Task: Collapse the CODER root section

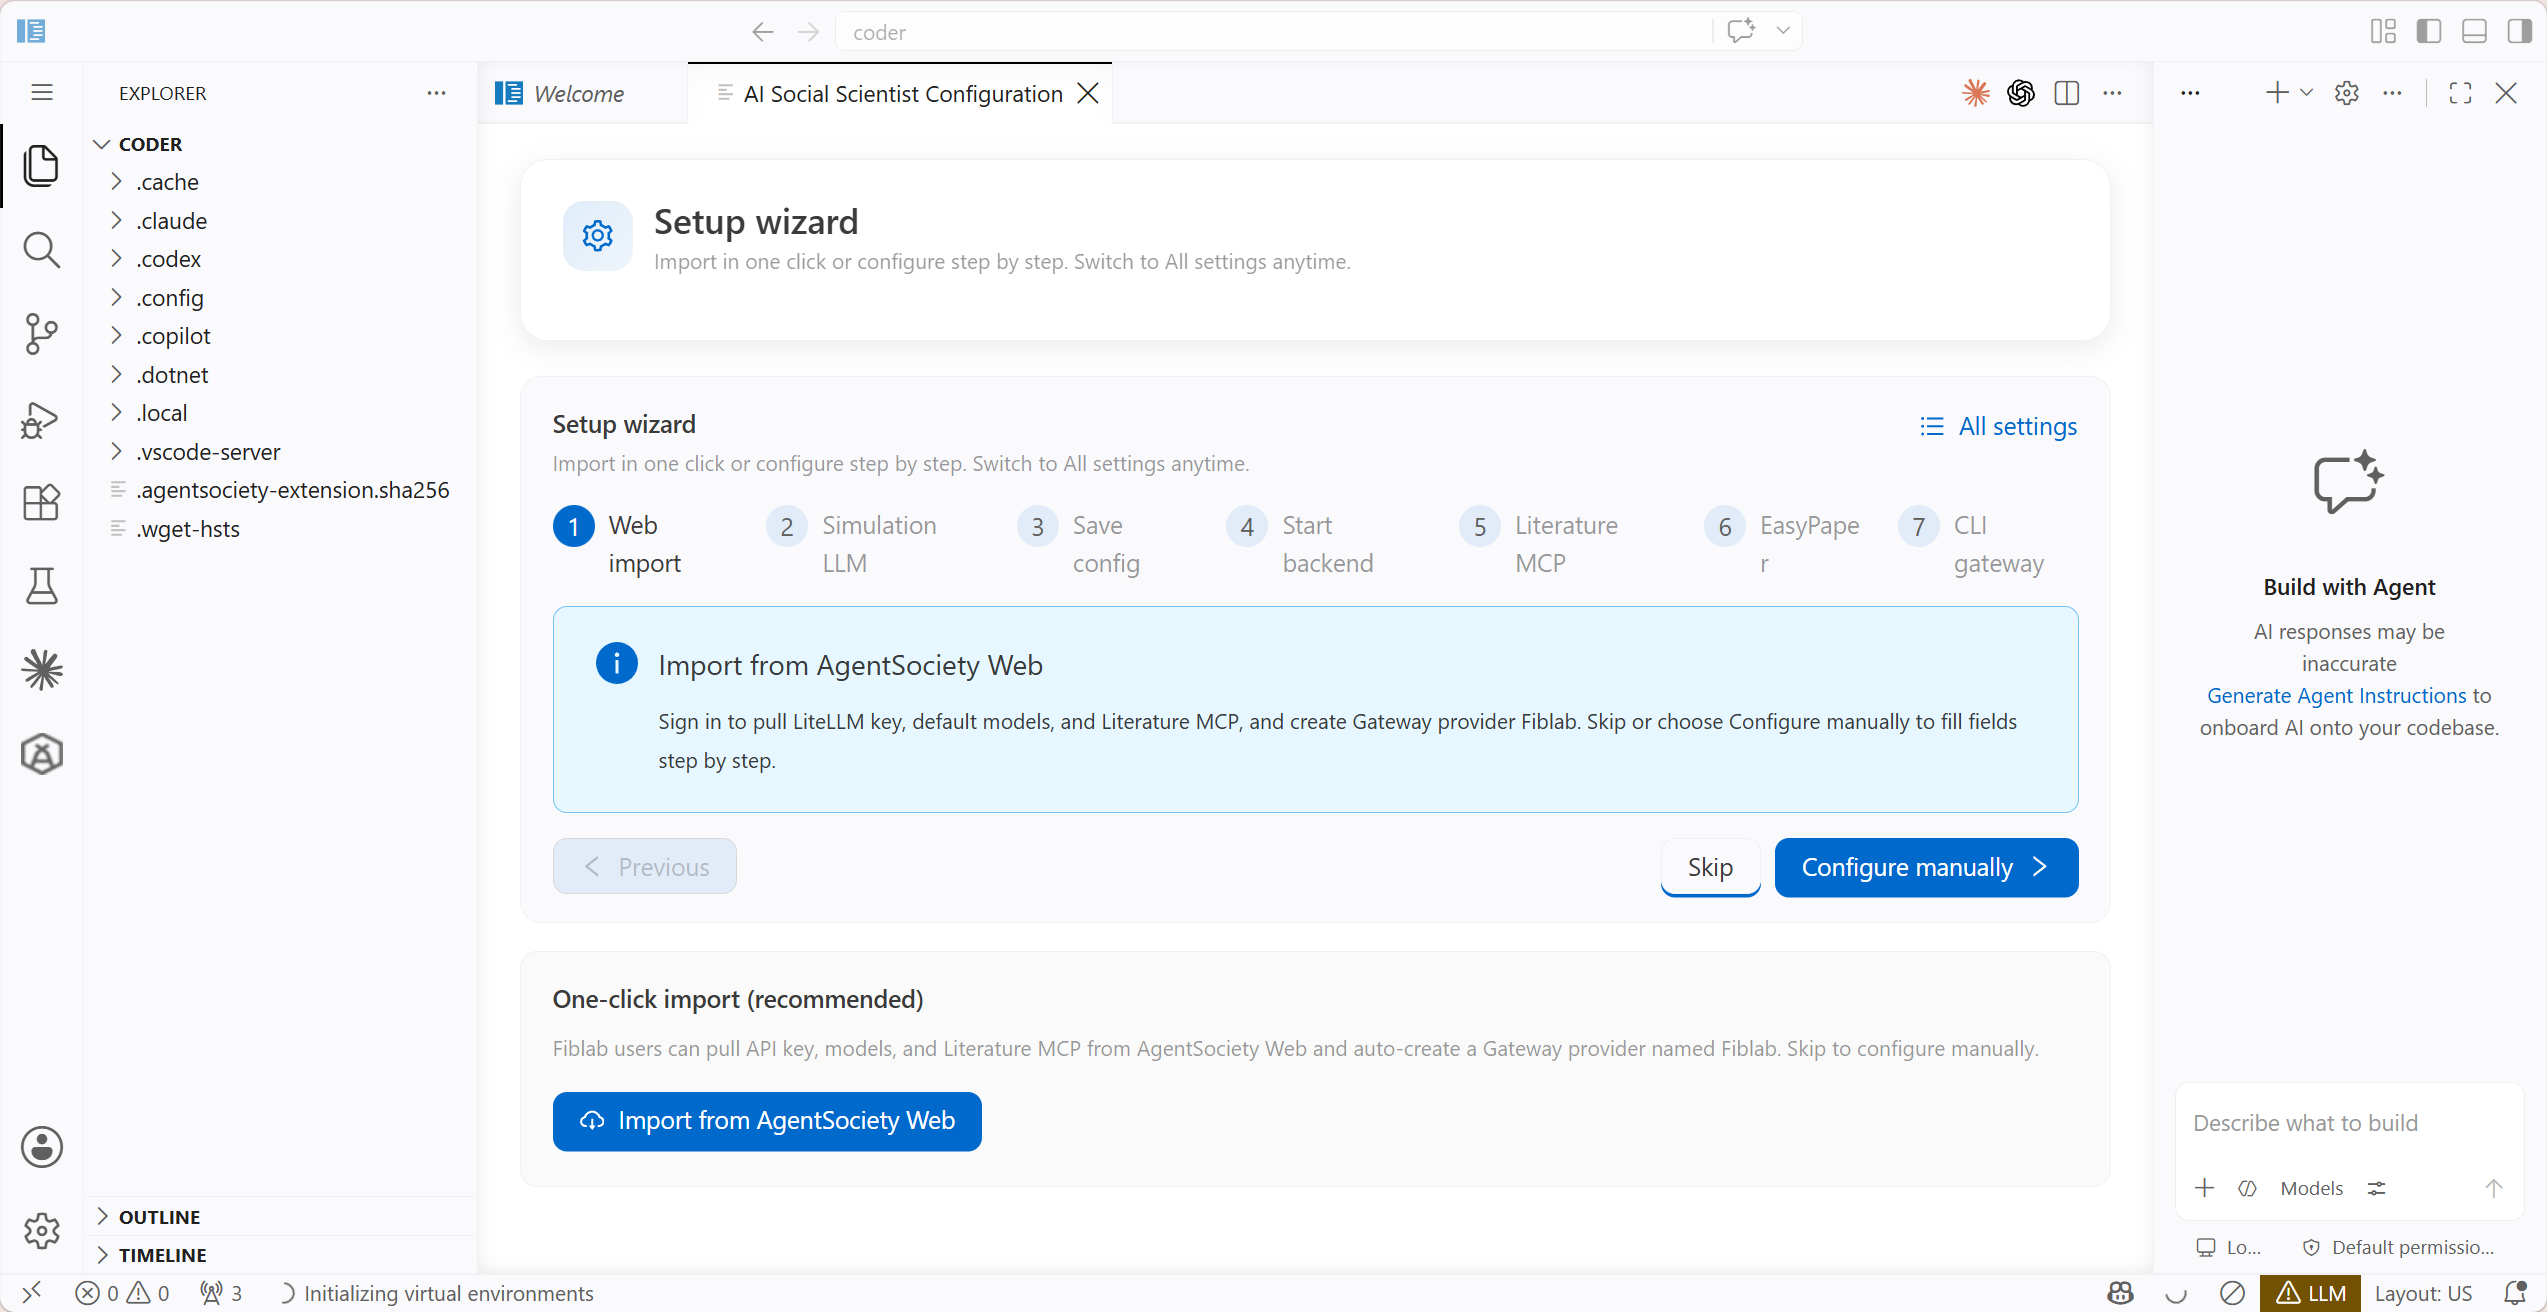Action: click(278, 144)
